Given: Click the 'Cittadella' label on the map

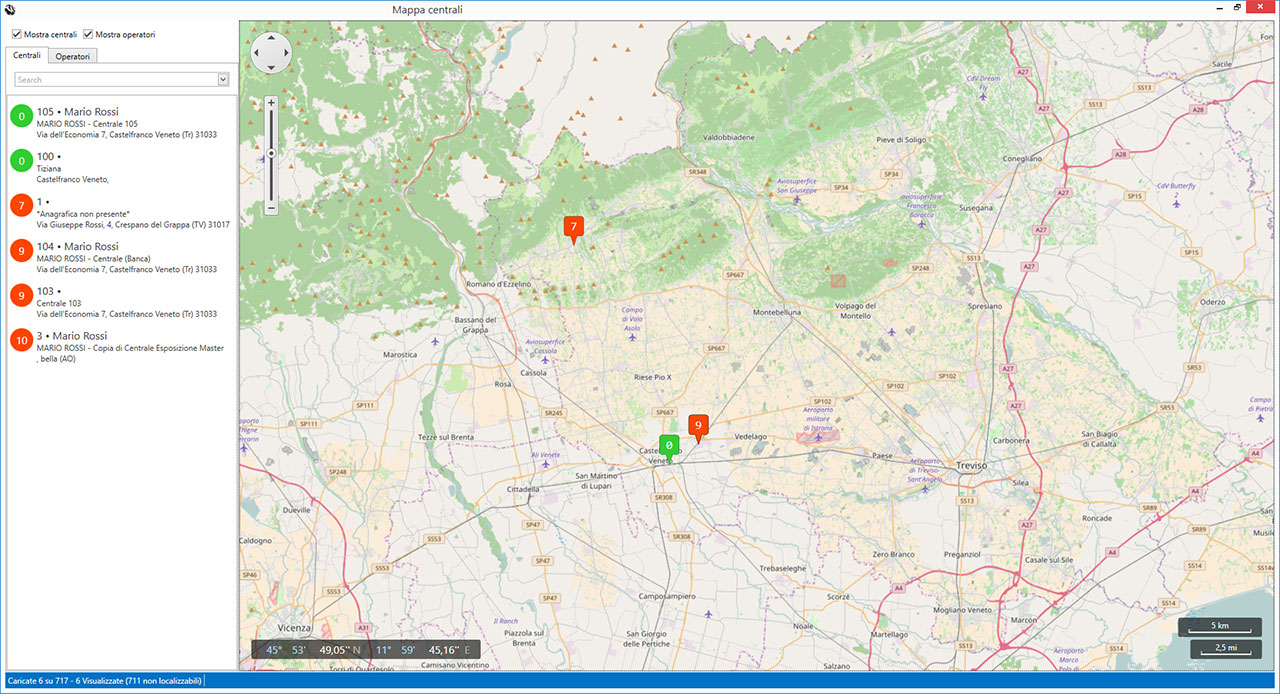Looking at the screenshot, I should (x=523, y=489).
